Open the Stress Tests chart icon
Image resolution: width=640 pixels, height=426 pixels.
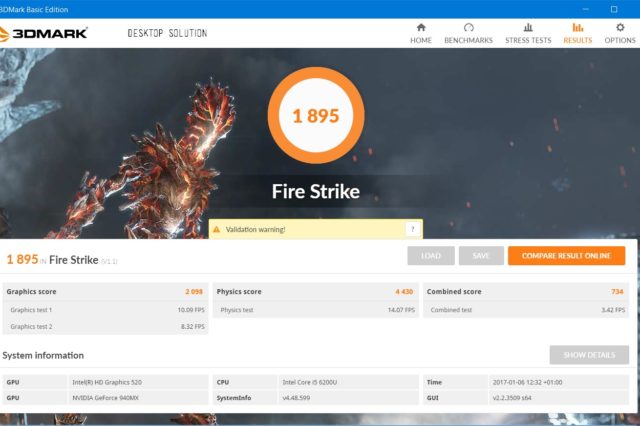[x=528, y=27]
